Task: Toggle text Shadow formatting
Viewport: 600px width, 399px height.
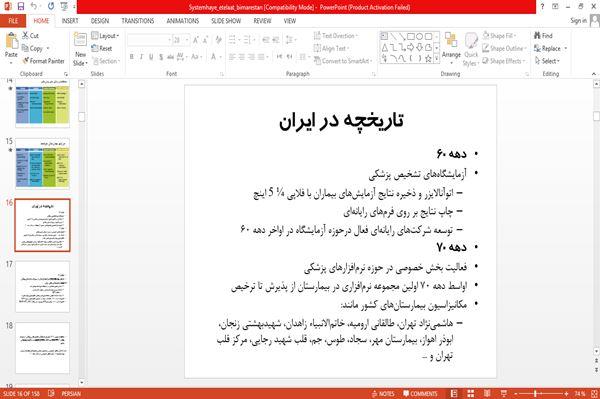Action: (161, 57)
